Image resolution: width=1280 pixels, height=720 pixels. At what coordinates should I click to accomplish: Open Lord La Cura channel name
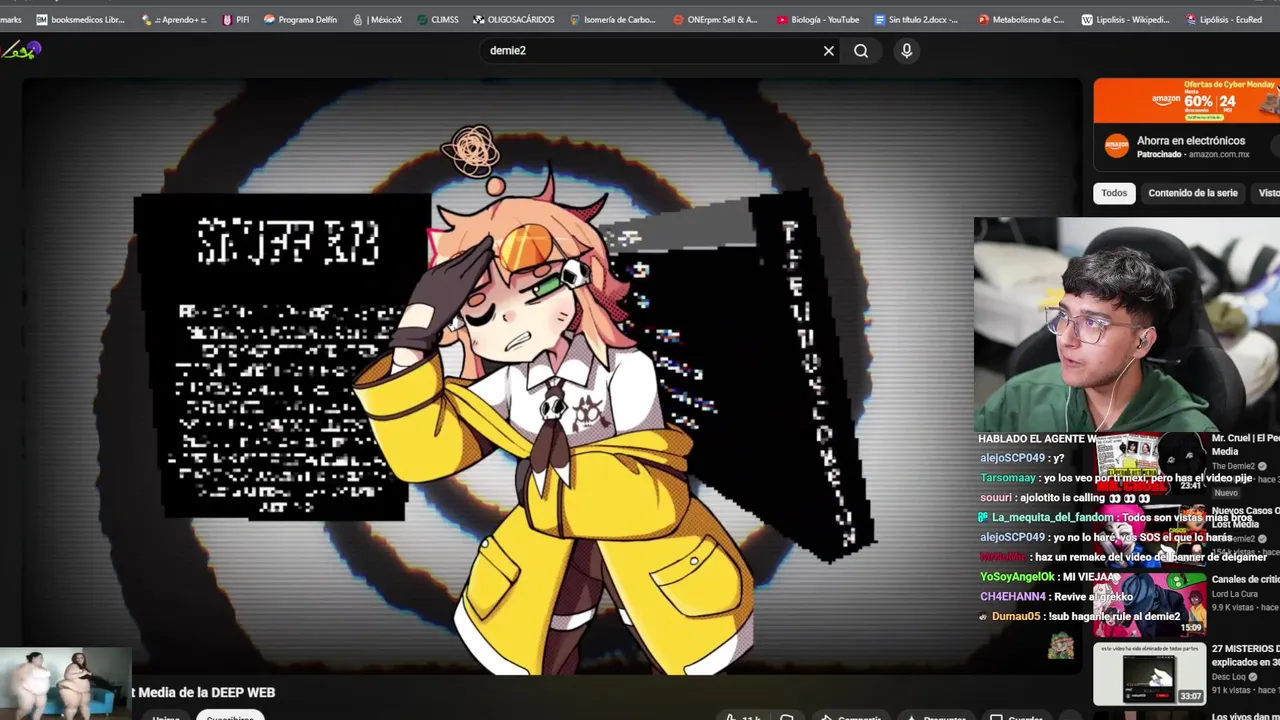(1235, 594)
